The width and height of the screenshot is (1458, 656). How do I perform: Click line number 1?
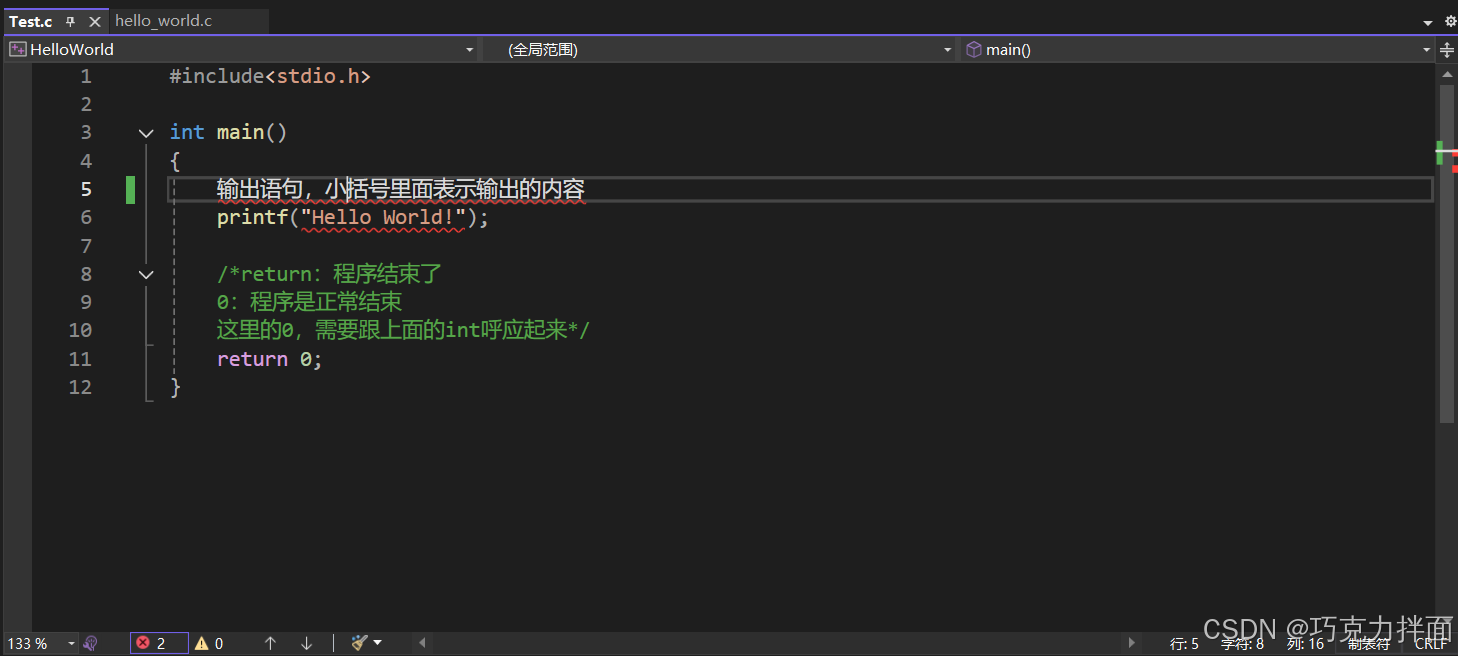coord(86,76)
